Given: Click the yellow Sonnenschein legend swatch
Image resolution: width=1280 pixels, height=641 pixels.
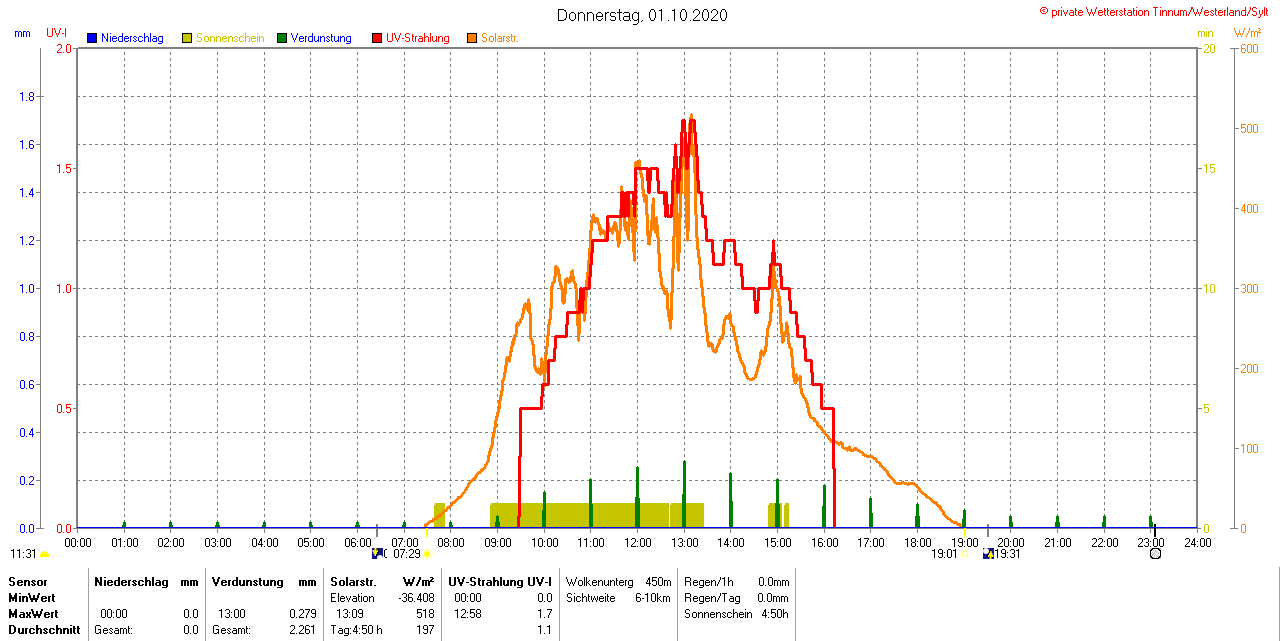Looking at the screenshot, I should (187, 38).
